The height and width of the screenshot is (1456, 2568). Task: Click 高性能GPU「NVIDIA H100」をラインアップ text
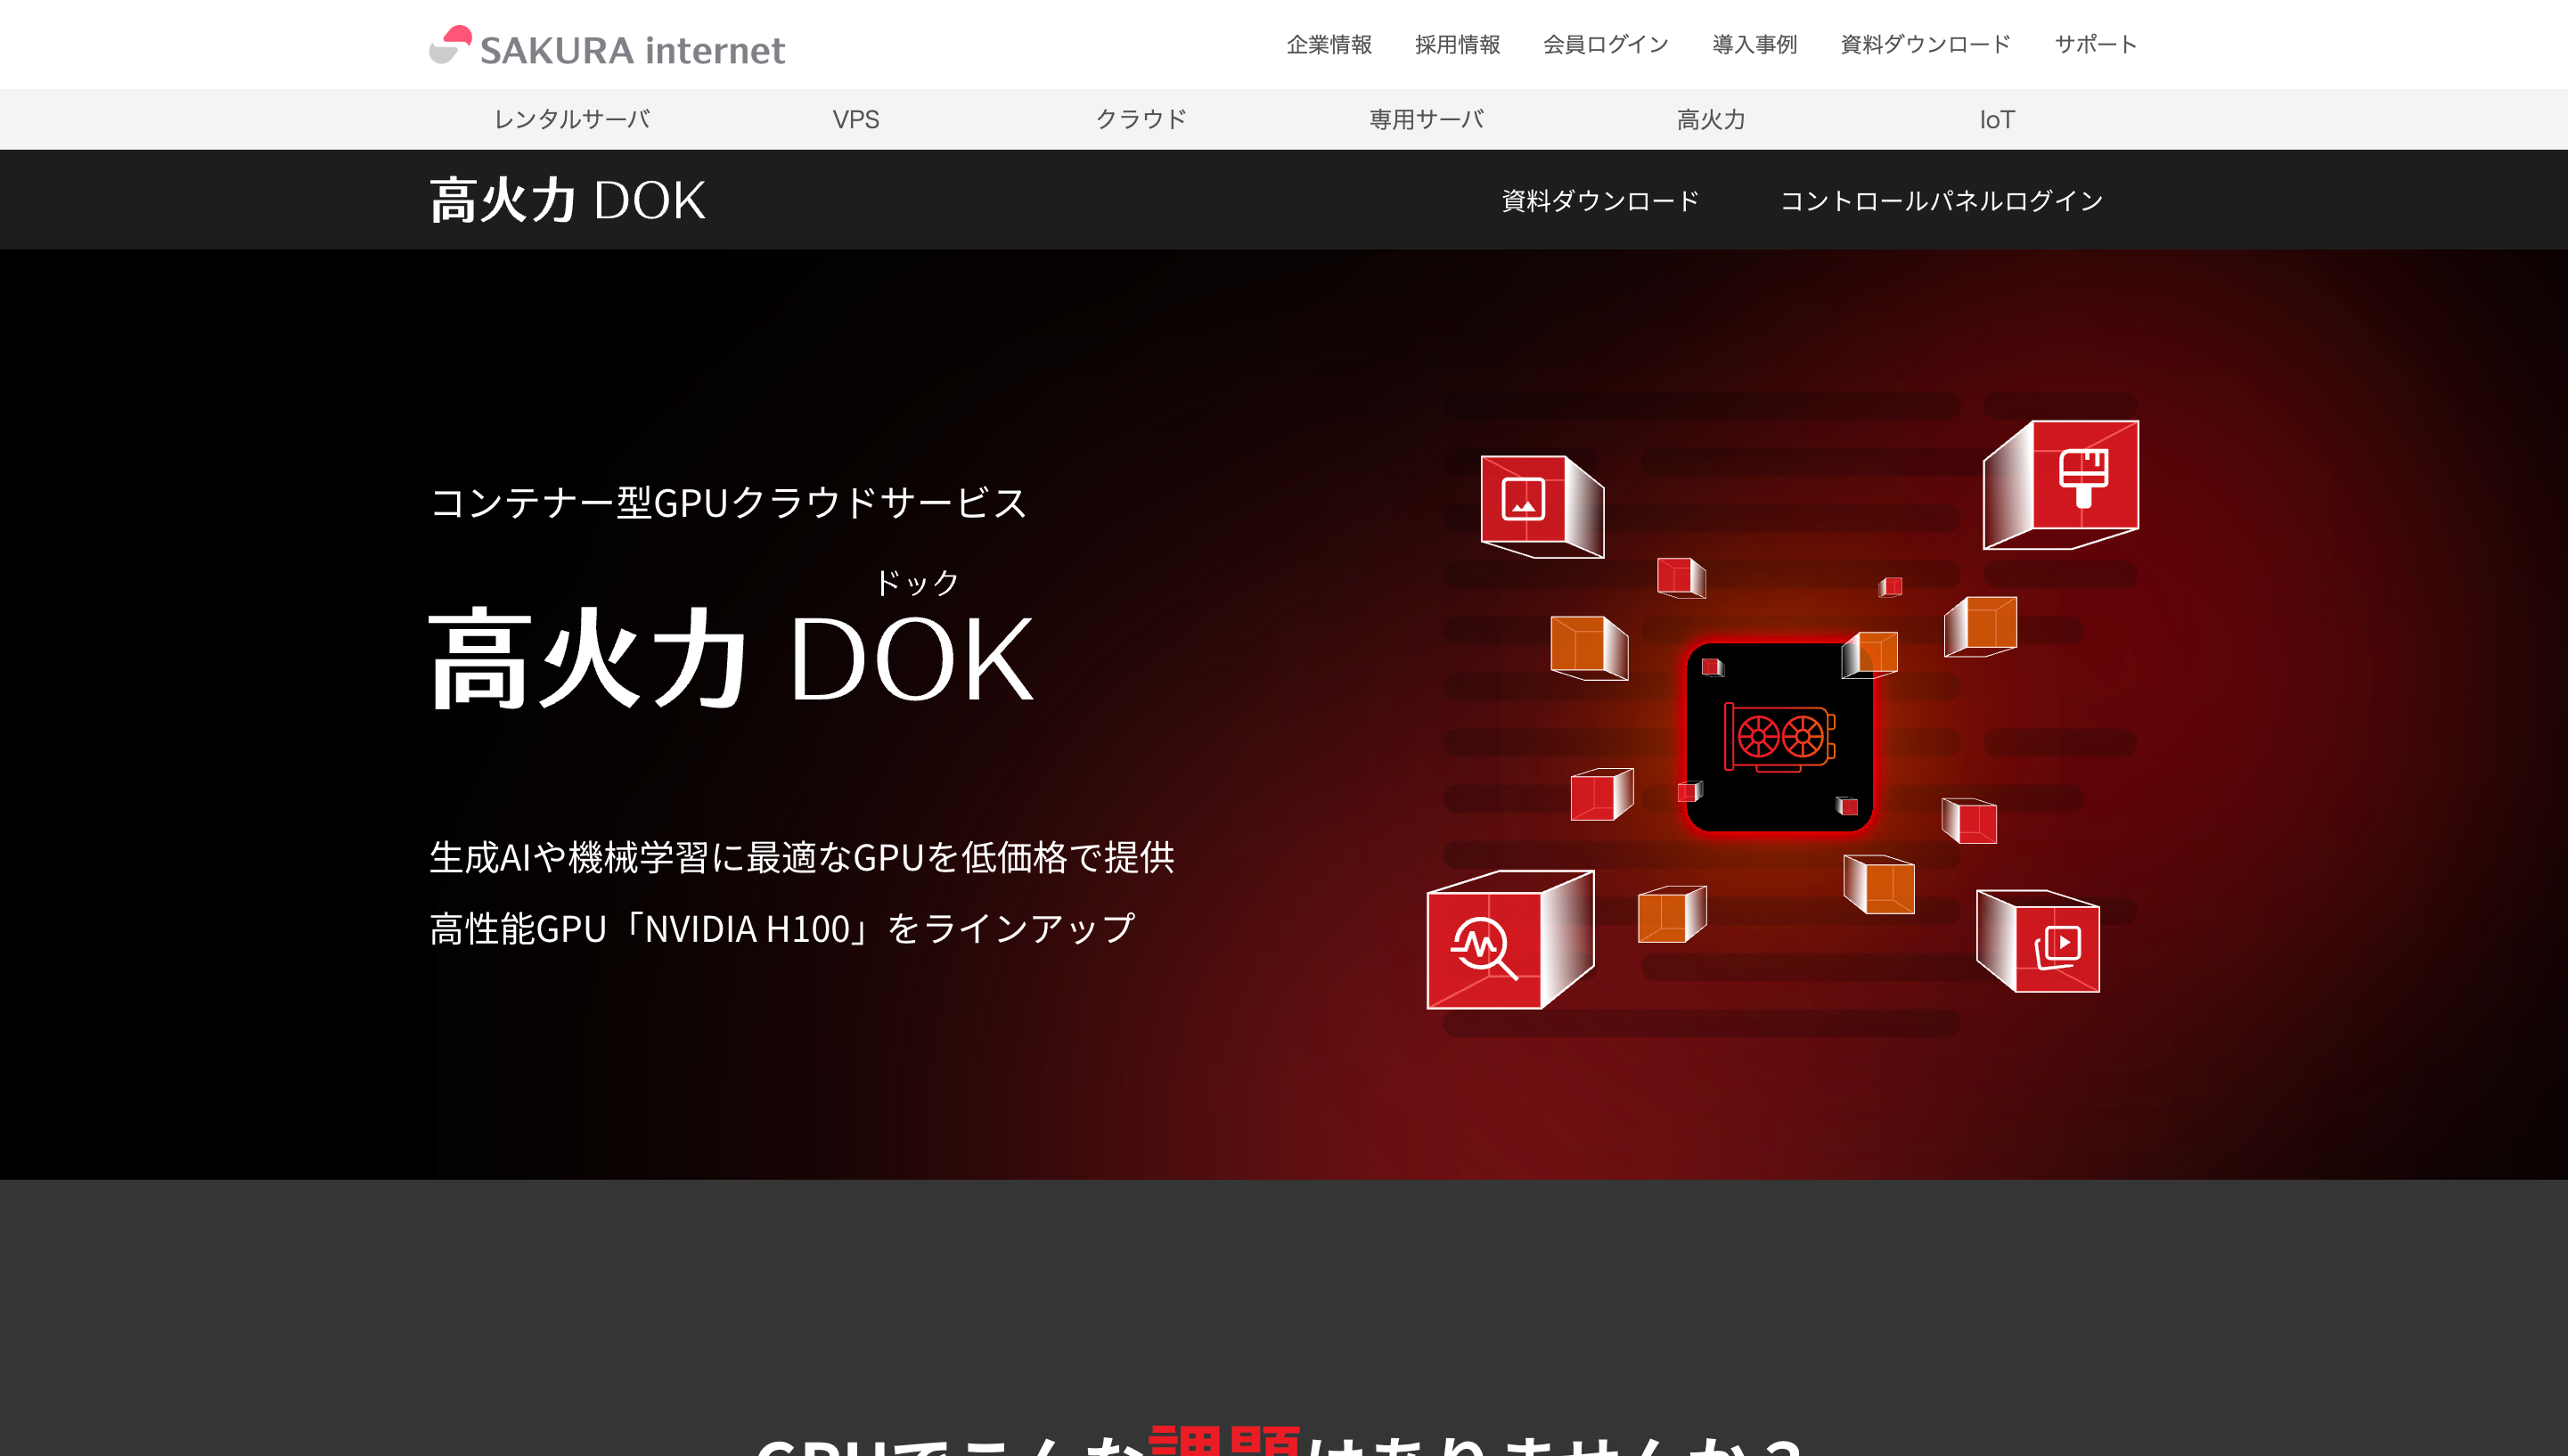[x=782, y=928]
